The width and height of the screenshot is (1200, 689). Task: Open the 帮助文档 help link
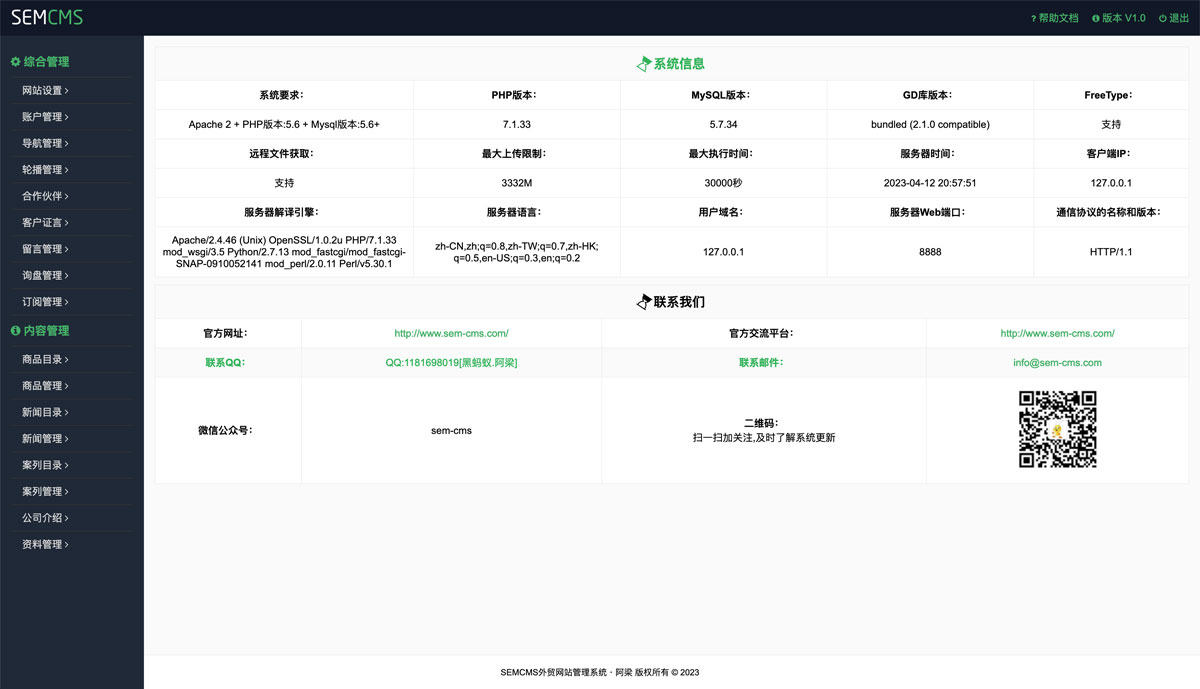[x=1057, y=18]
